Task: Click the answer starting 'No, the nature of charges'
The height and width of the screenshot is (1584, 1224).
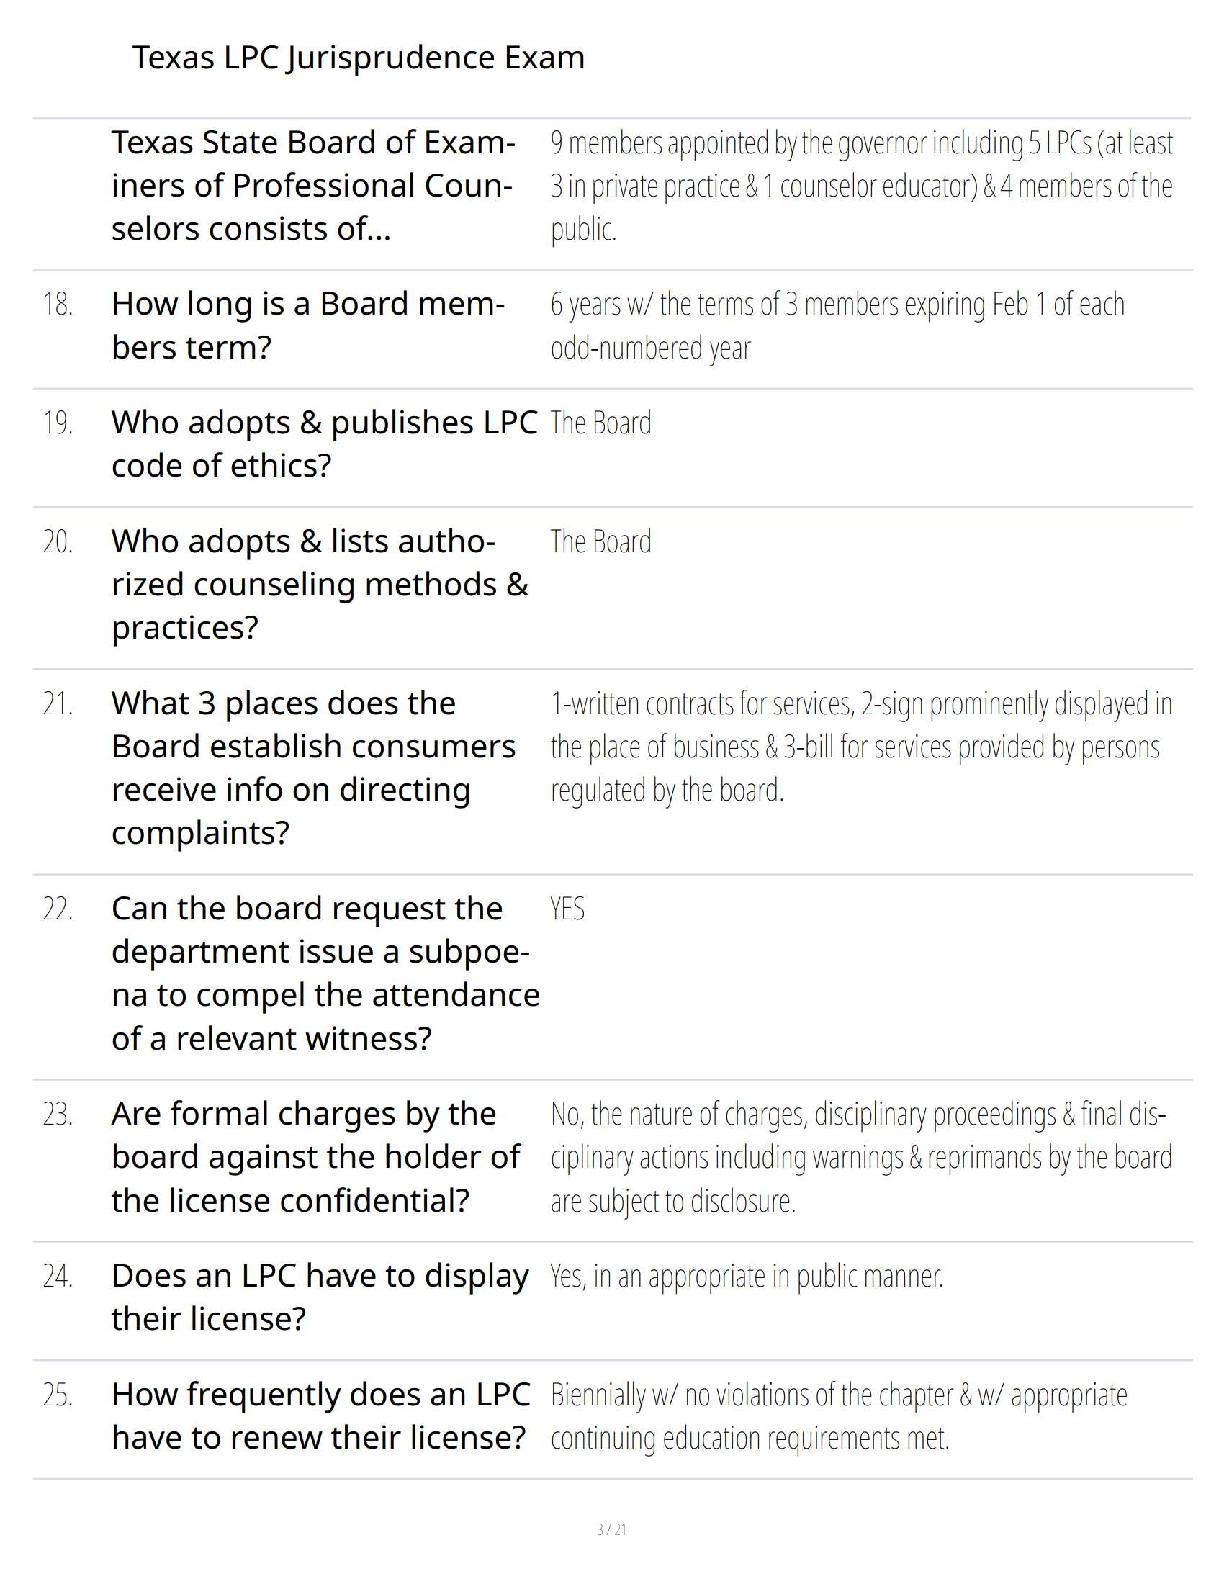Action: tap(860, 1157)
